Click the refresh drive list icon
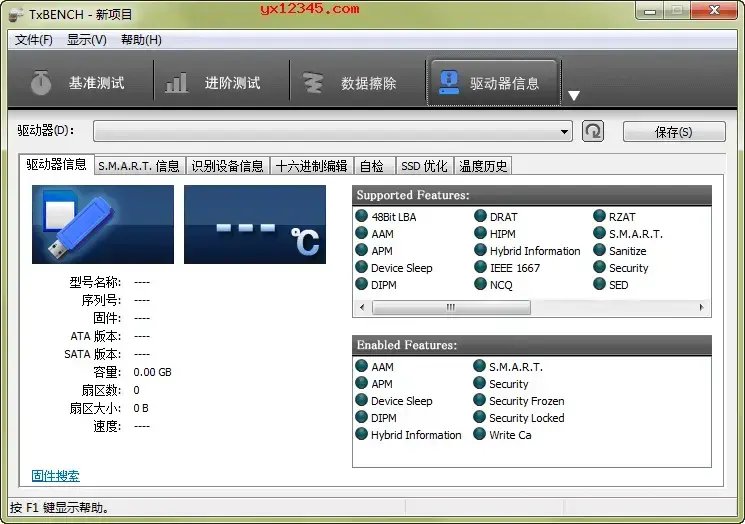This screenshot has height=524, width=745. click(x=593, y=131)
